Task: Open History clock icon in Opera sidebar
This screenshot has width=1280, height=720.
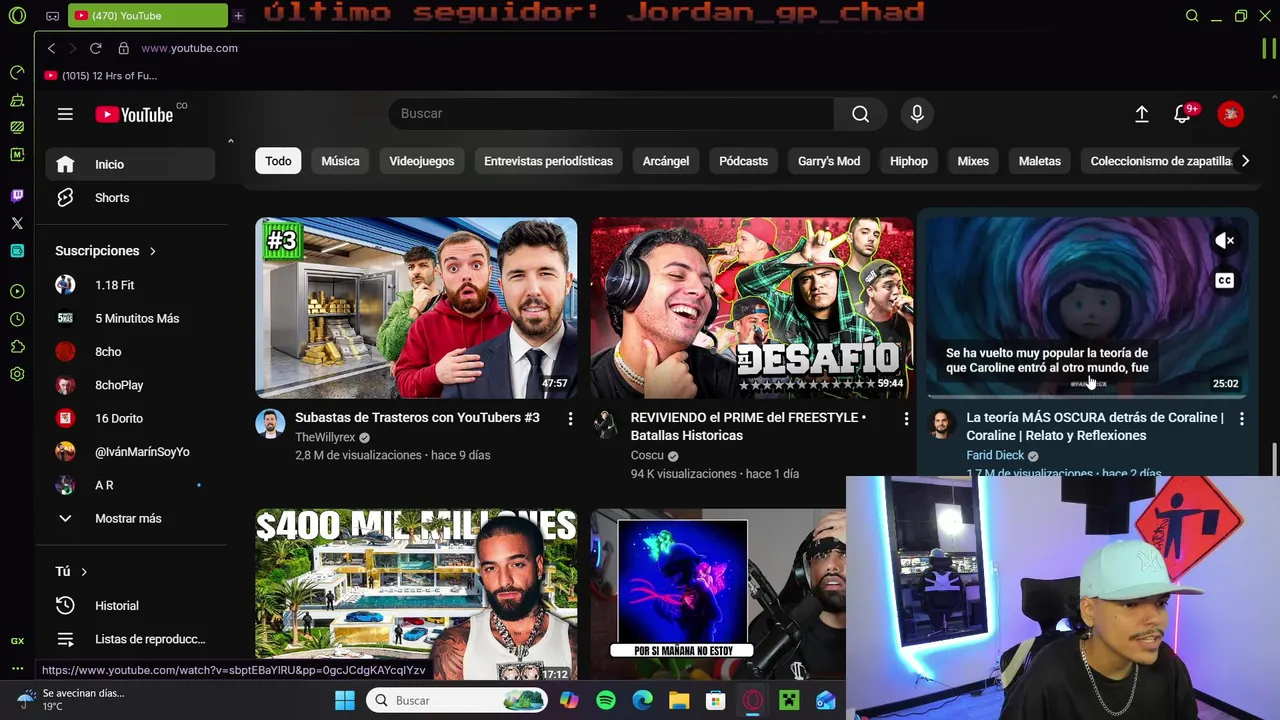Action: [17, 319]
